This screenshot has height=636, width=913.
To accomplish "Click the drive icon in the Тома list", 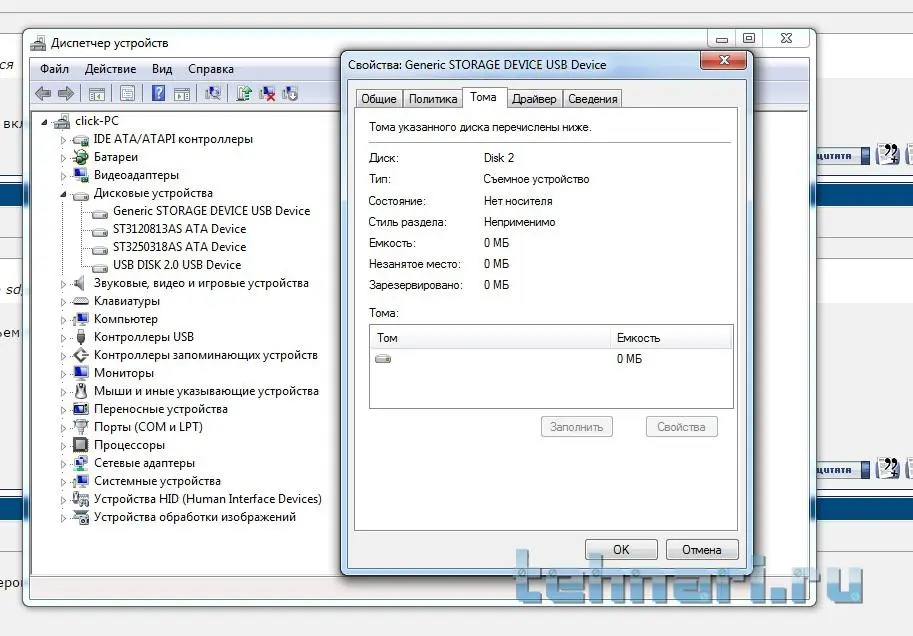I will pyautogui.click(x=383, y=359).
